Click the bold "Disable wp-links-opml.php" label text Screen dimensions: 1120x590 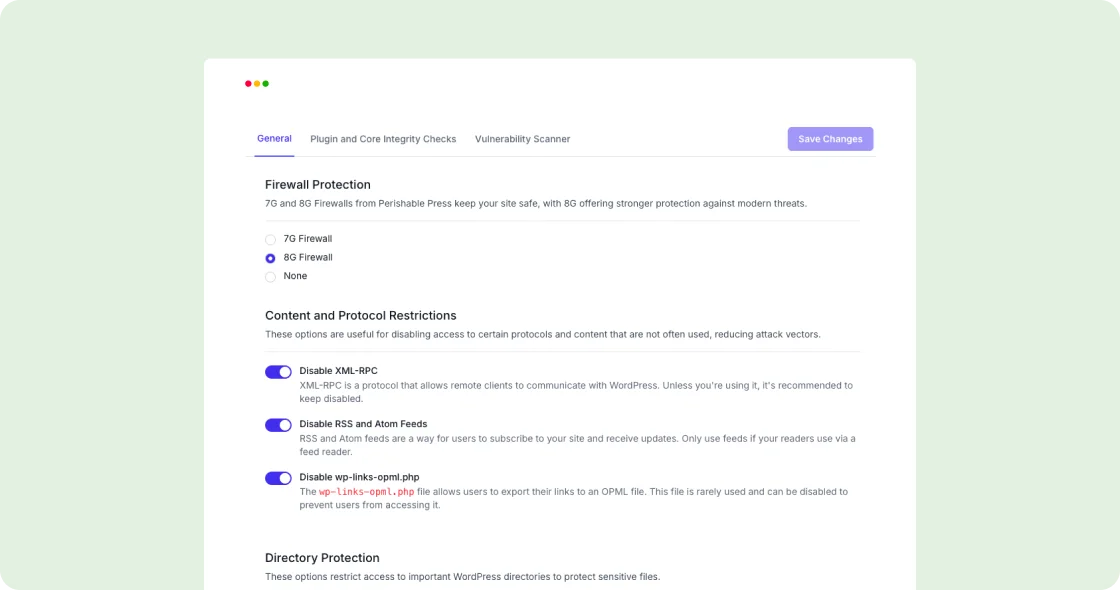pyautogui.click(x=359, y=477)
